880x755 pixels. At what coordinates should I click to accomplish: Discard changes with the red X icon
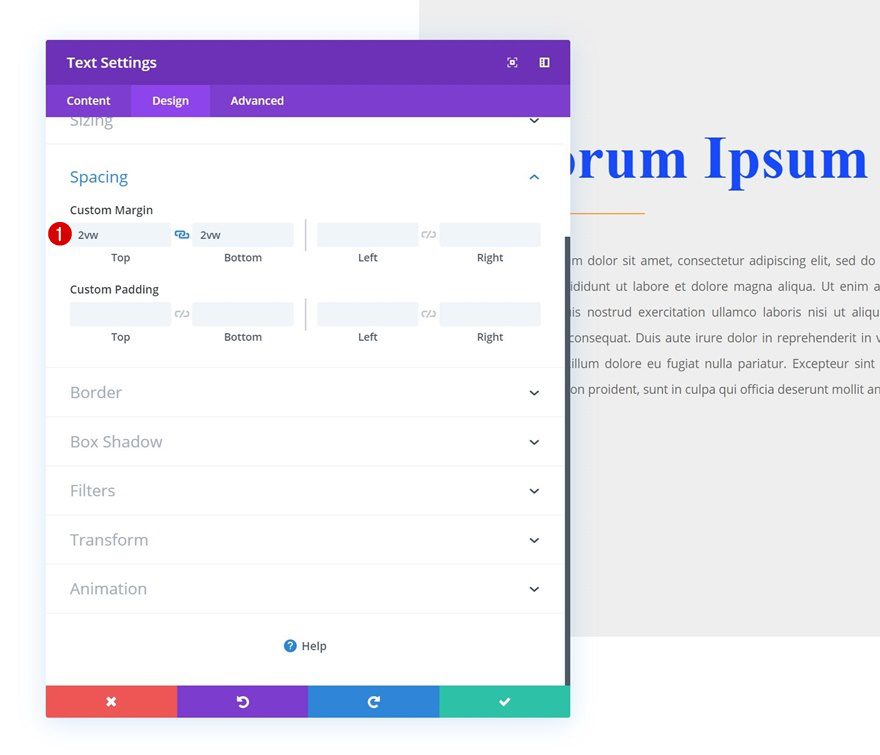[110, 701]
